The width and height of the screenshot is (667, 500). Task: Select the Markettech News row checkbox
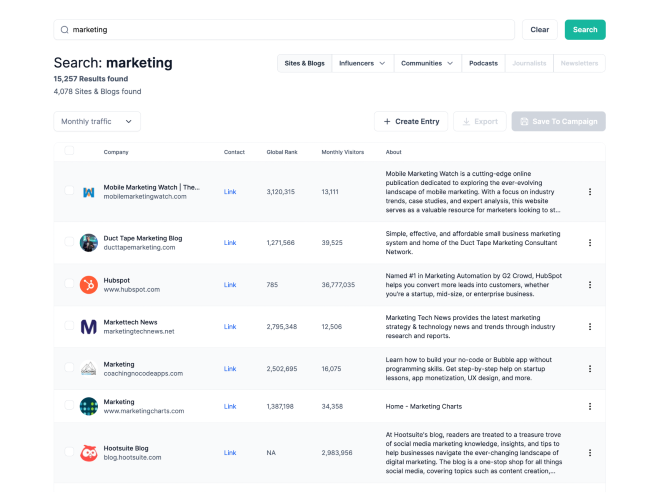pyautogui.click(x=69, y=326)
